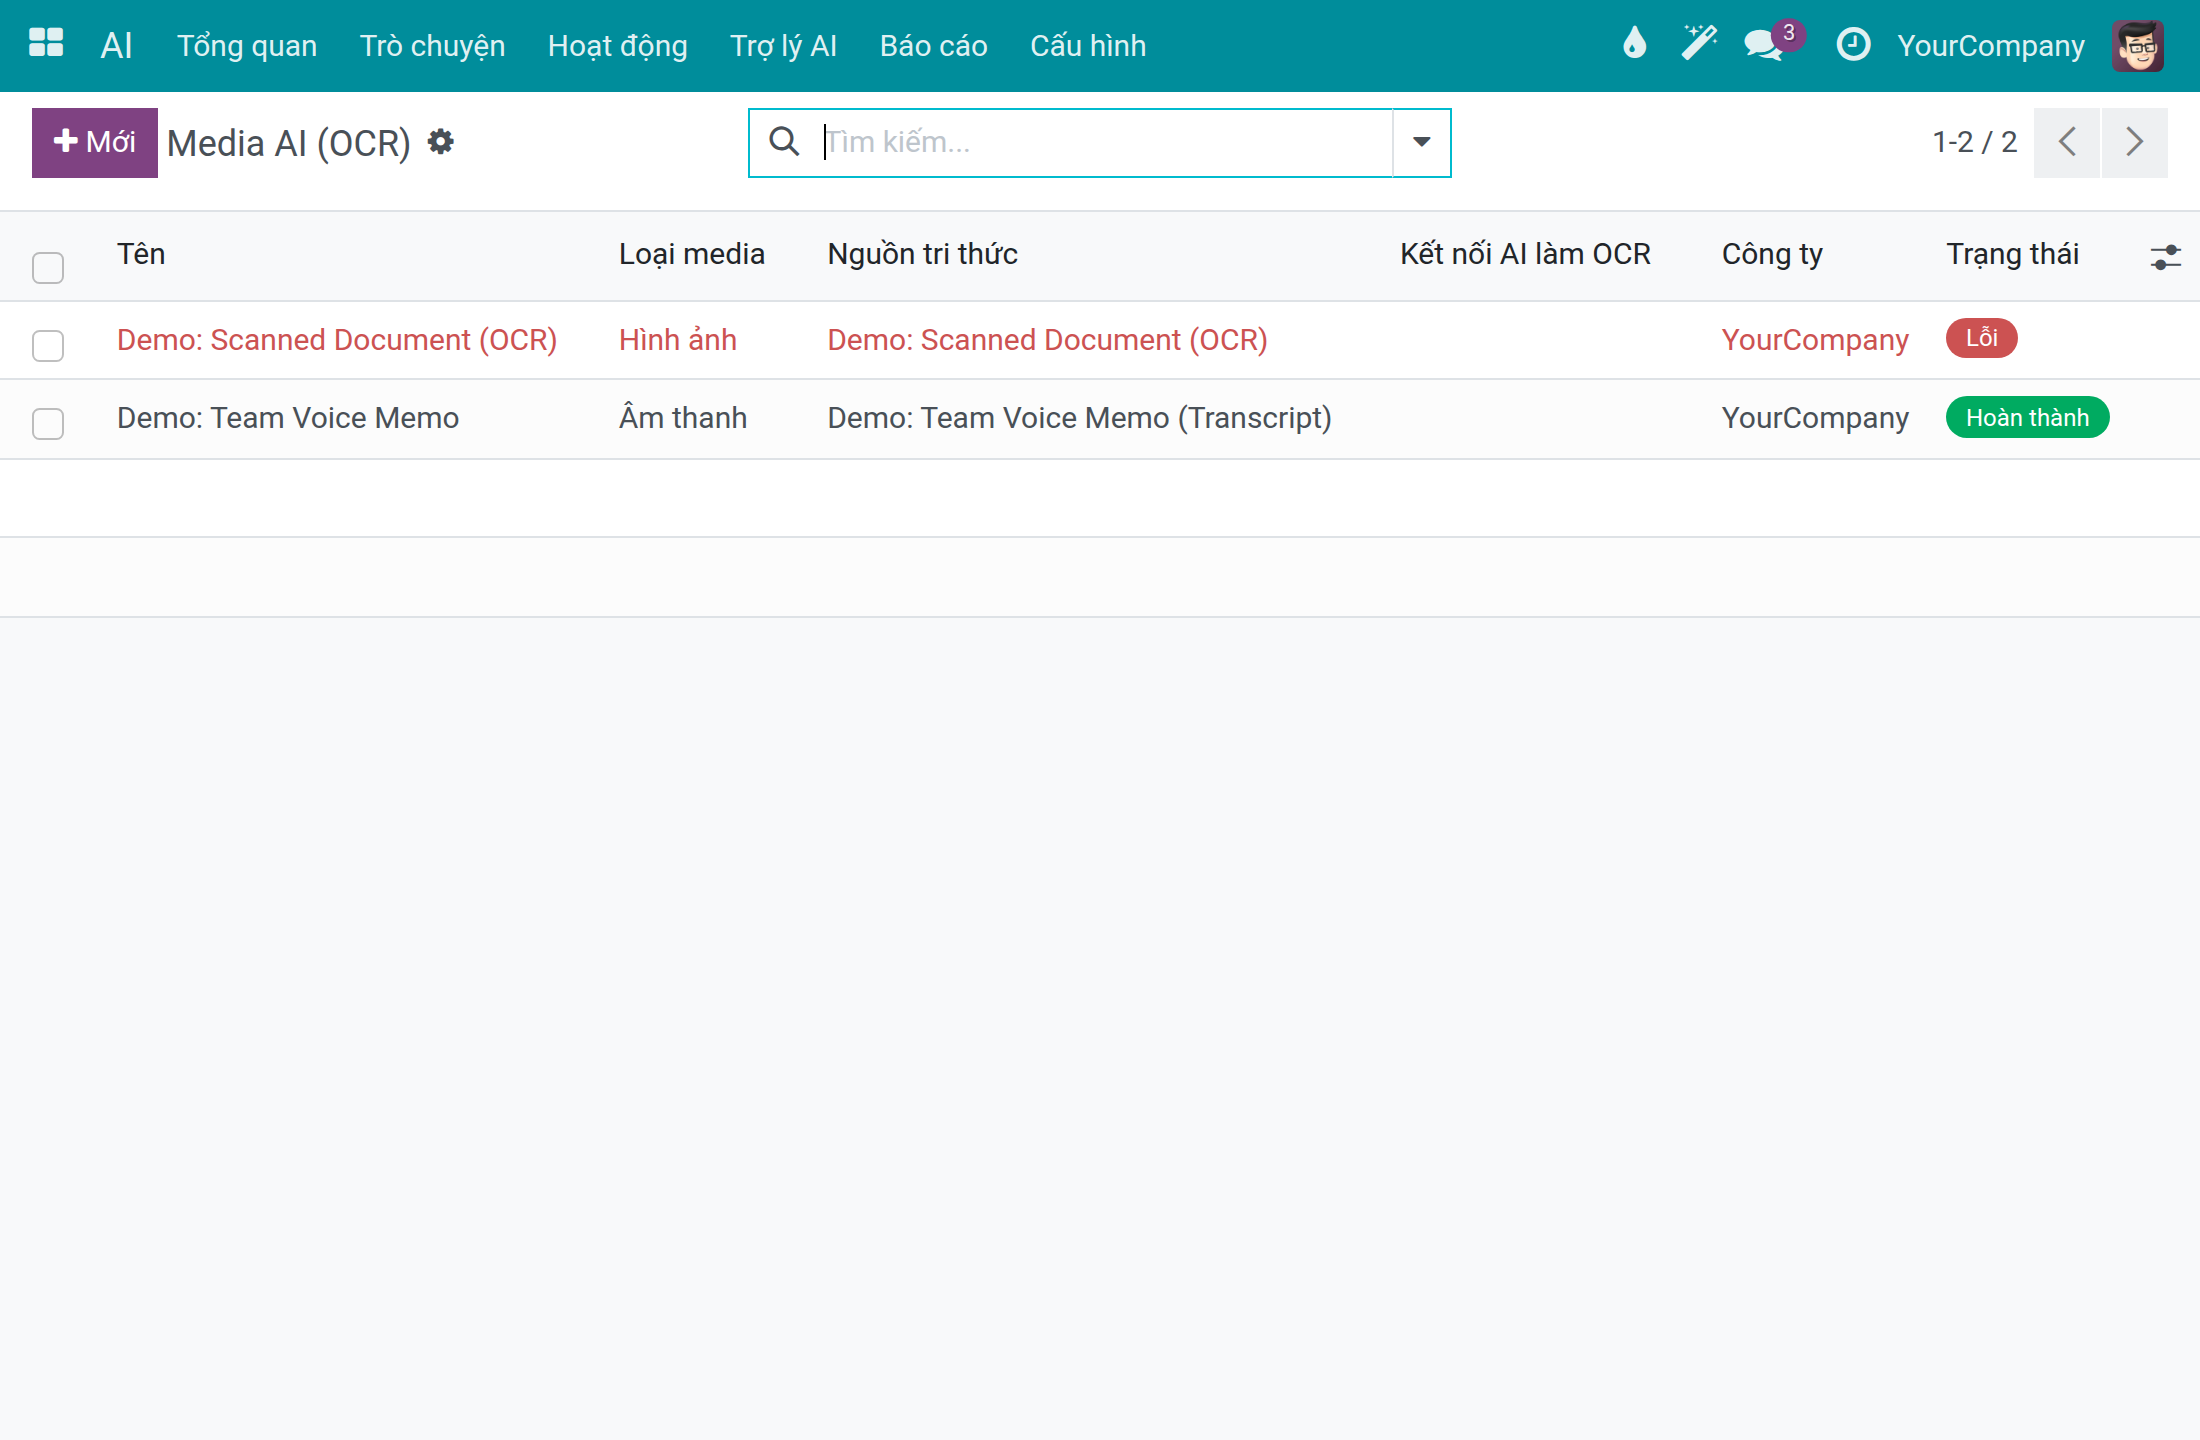2200x1440 pixels.
Task: Click YourCompany cell in Voice Memo row
Action: (x=1815, y=418)
